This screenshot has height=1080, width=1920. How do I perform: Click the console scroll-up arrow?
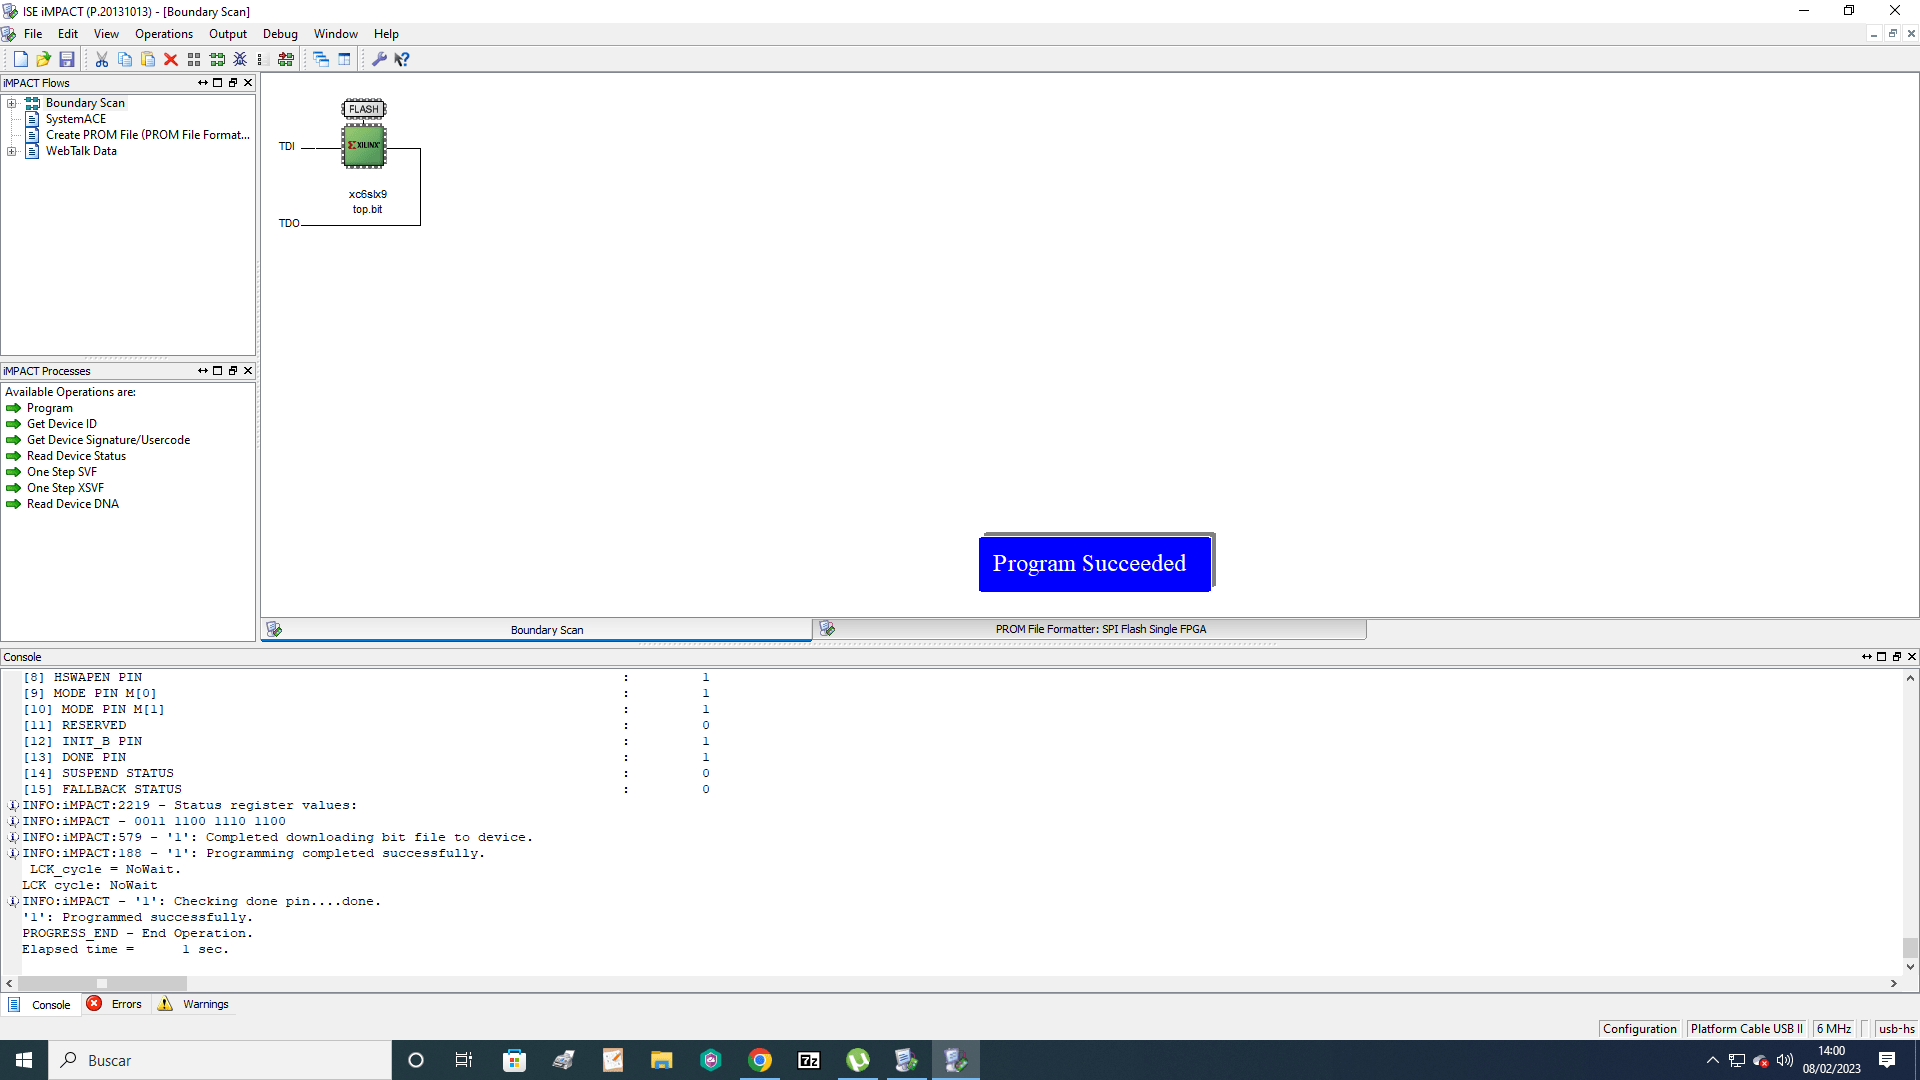(1910, 678)
